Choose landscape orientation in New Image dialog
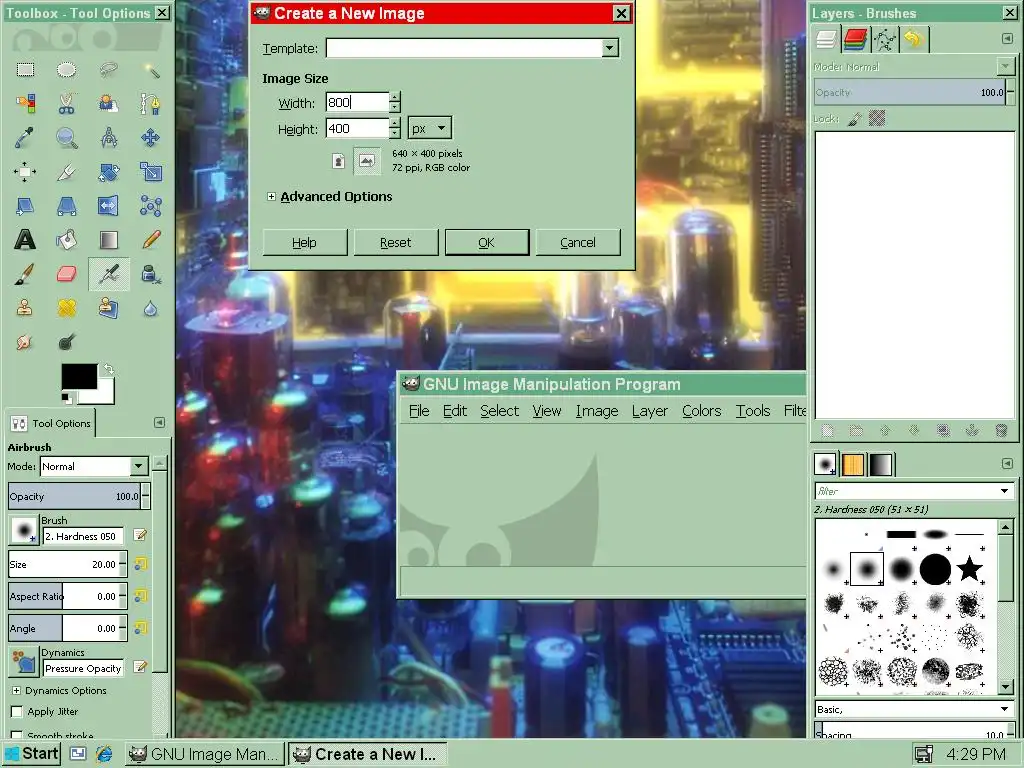 [x=367, y=161]
